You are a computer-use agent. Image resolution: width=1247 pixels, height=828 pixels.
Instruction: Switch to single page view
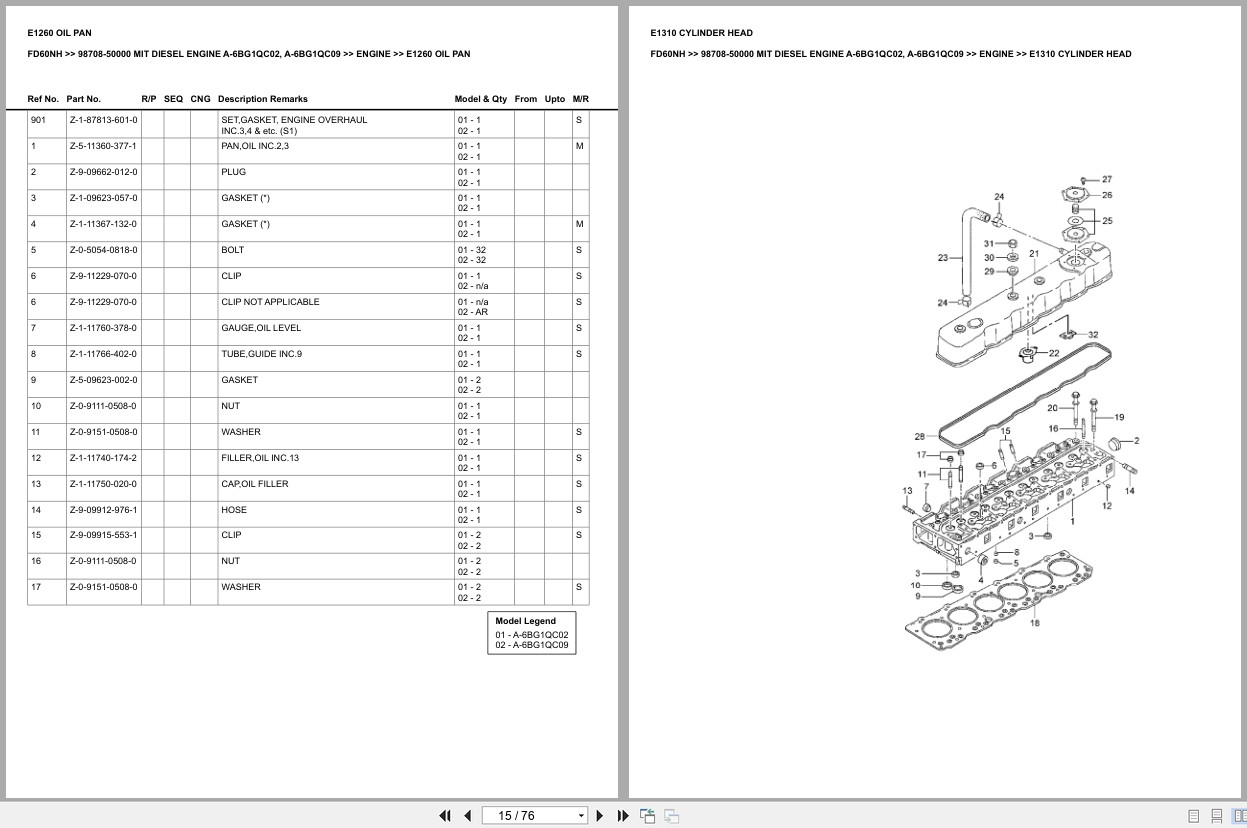1193,816
